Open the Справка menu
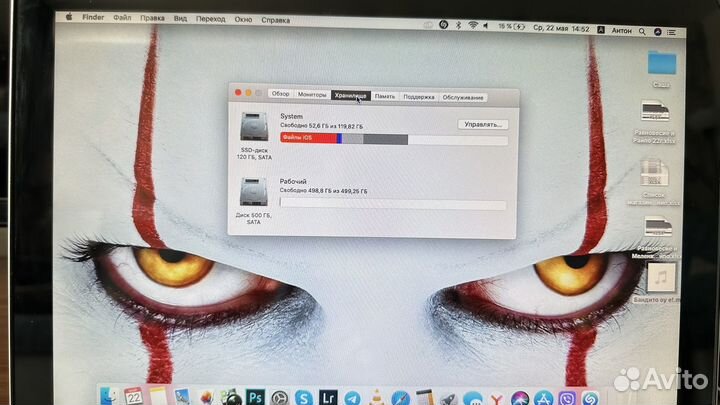720x405 pixels. 276,20
